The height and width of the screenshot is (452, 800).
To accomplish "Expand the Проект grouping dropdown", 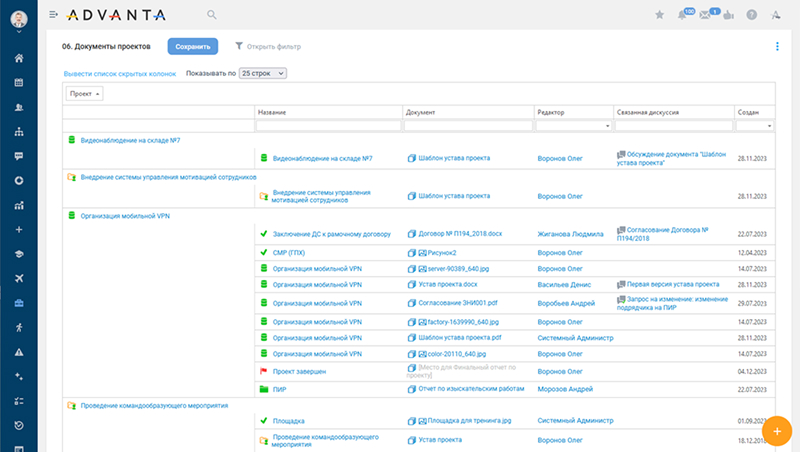I will tap(84, 93).
